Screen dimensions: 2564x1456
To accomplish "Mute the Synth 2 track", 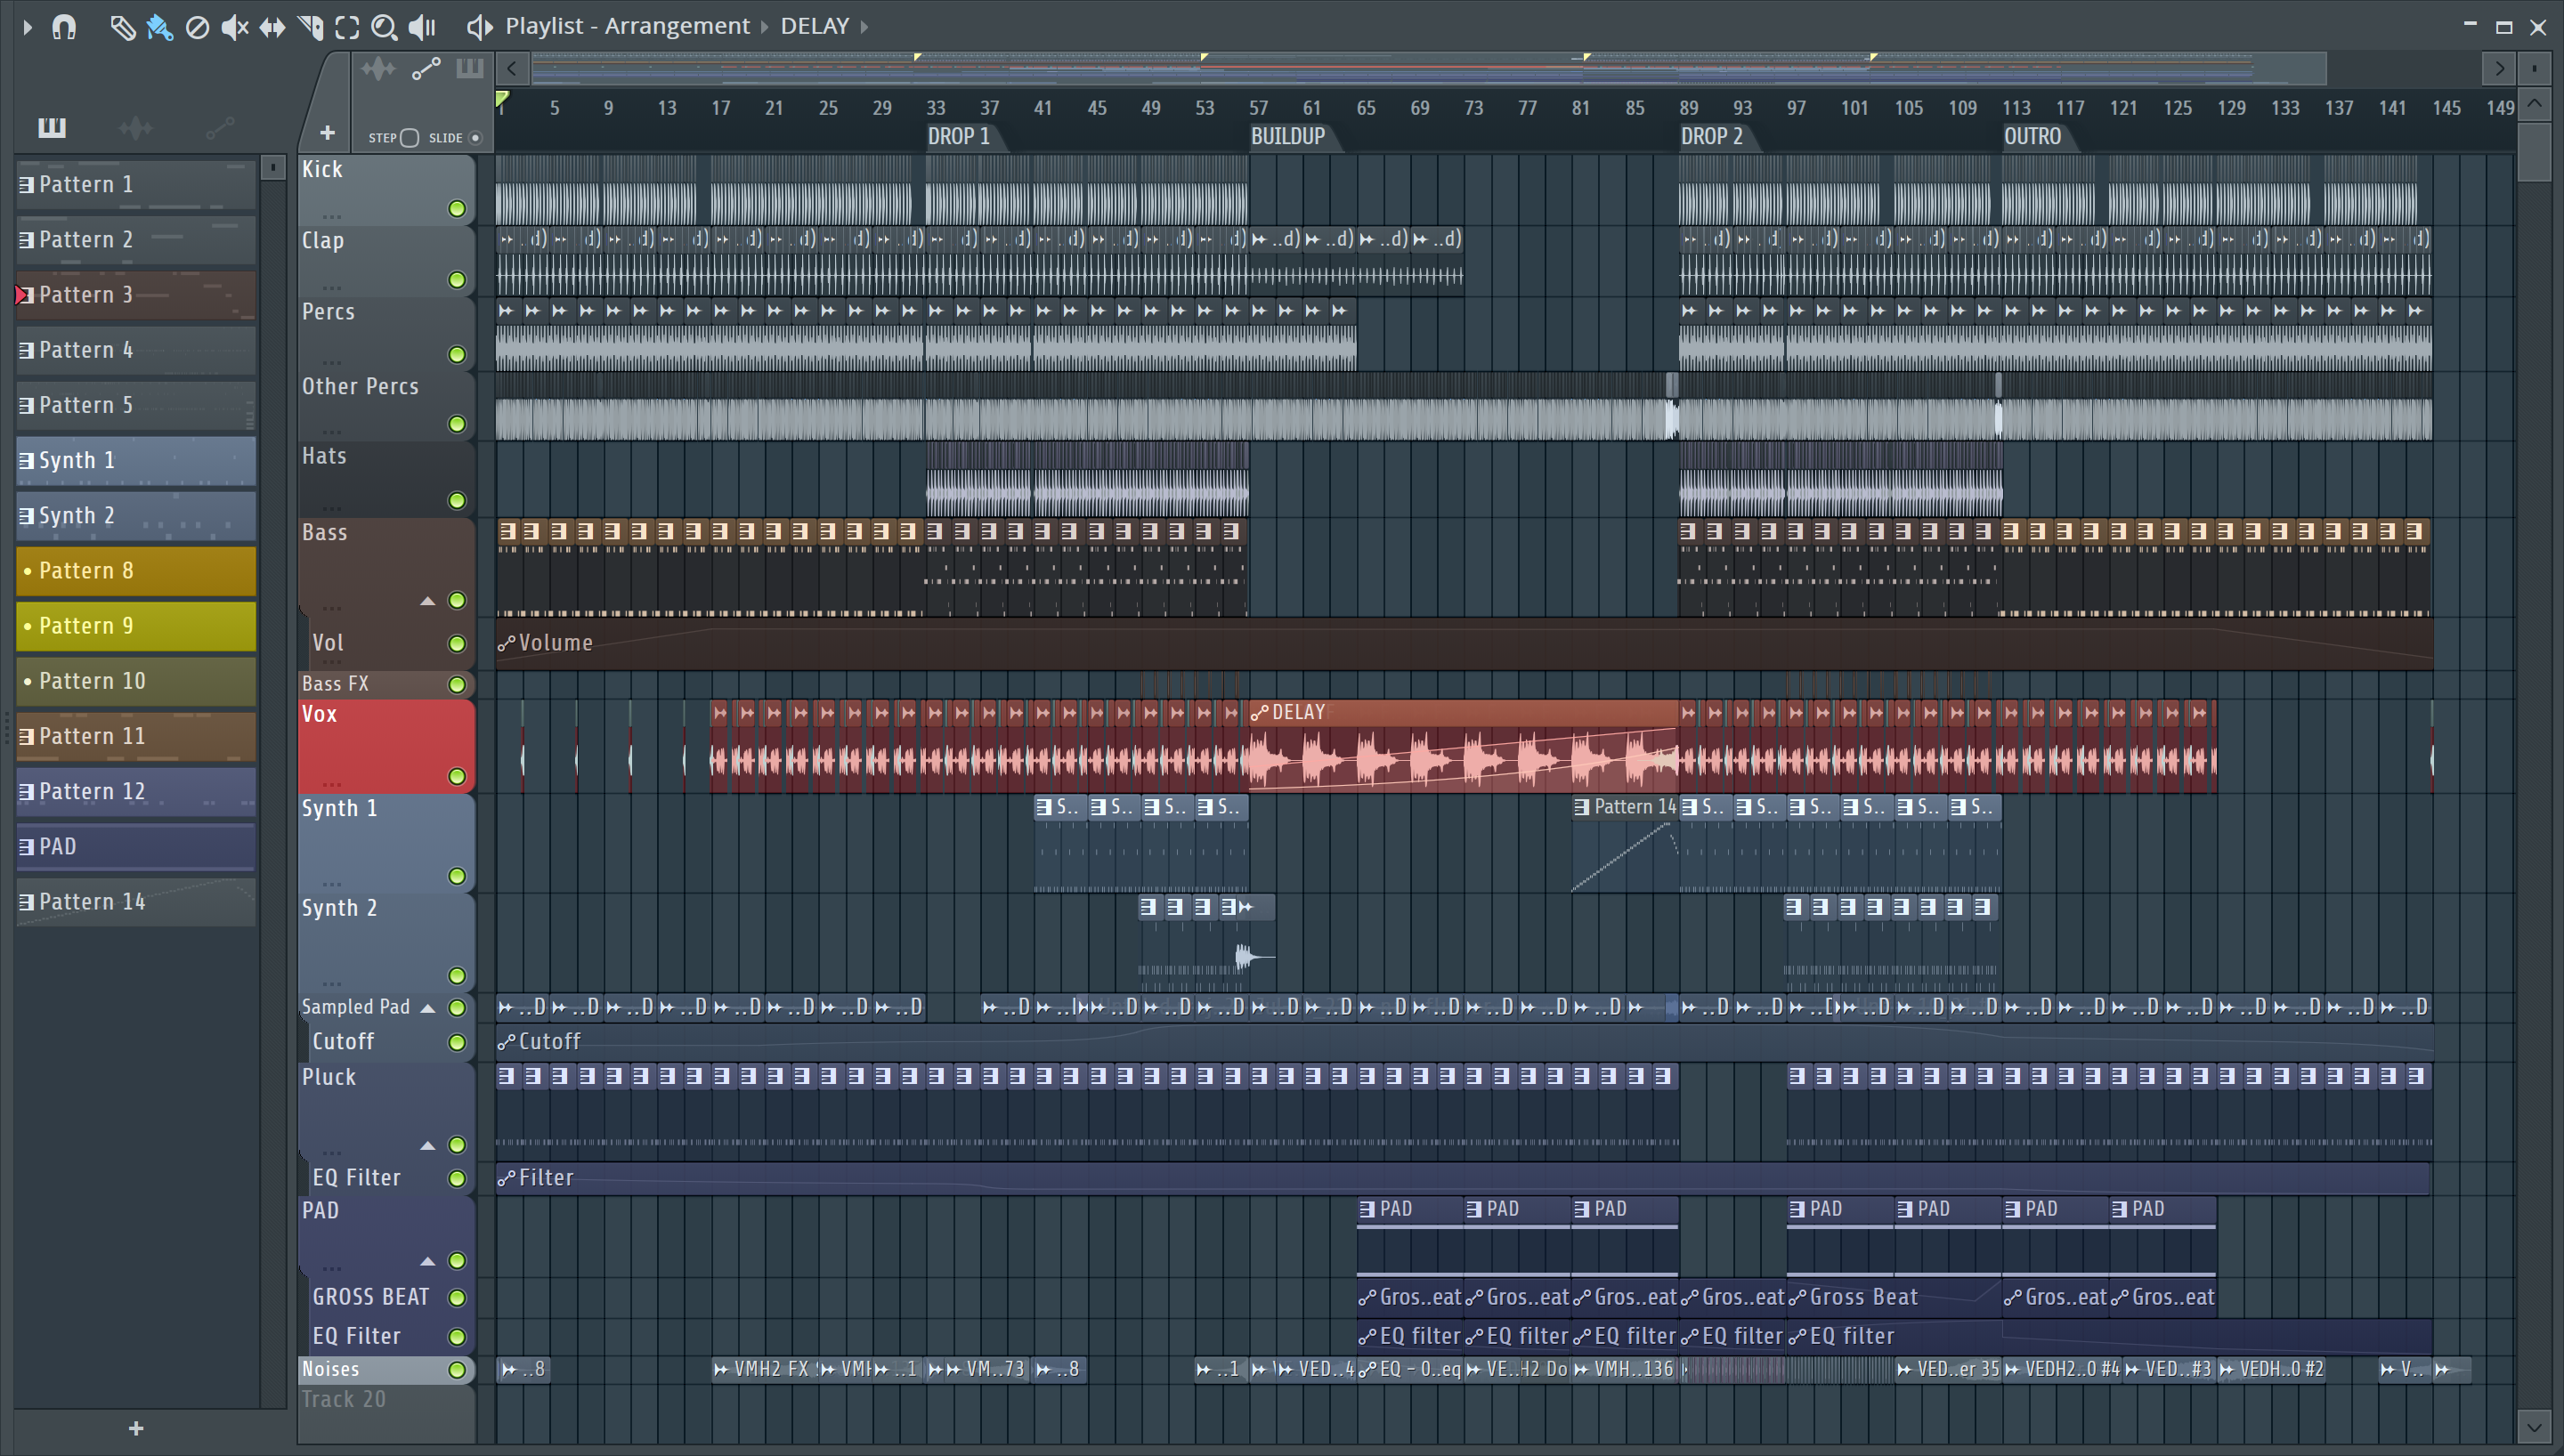I will click(457, 976).
